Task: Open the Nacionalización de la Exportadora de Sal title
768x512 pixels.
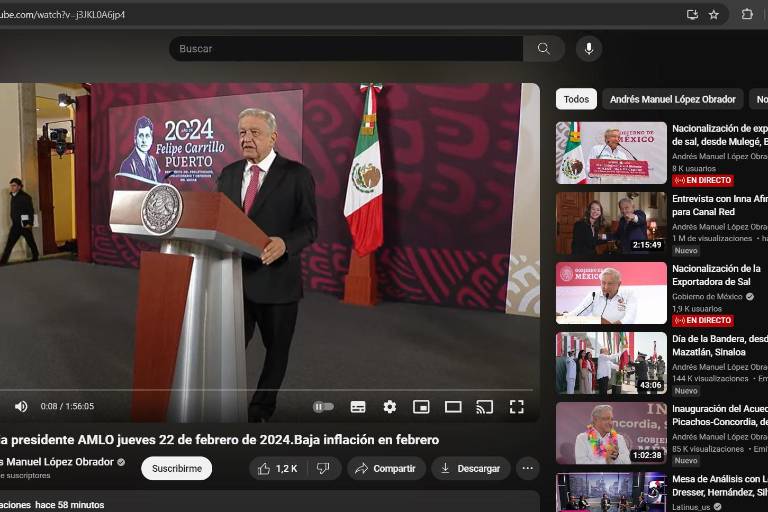Action: 716,275
